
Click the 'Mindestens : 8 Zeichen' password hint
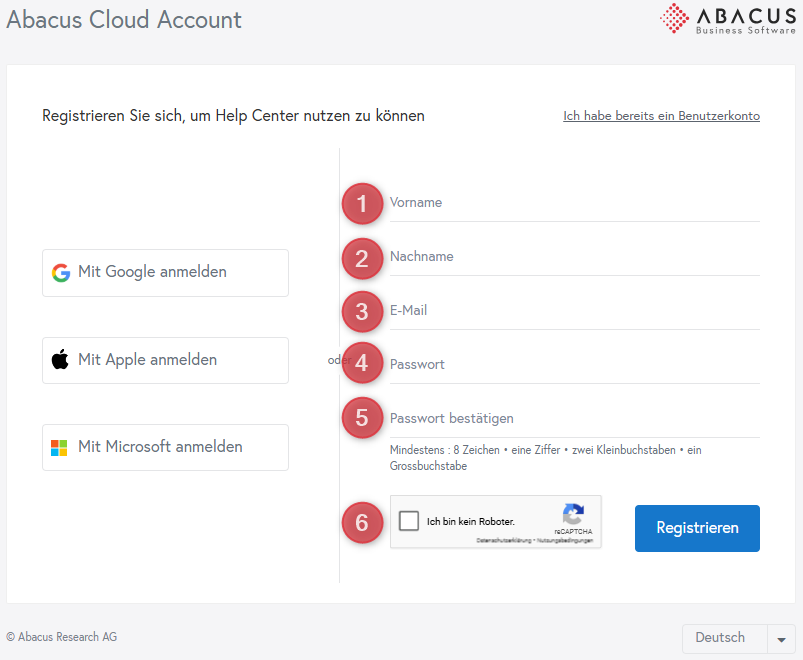pyautogui.click(x=545, y=458)
